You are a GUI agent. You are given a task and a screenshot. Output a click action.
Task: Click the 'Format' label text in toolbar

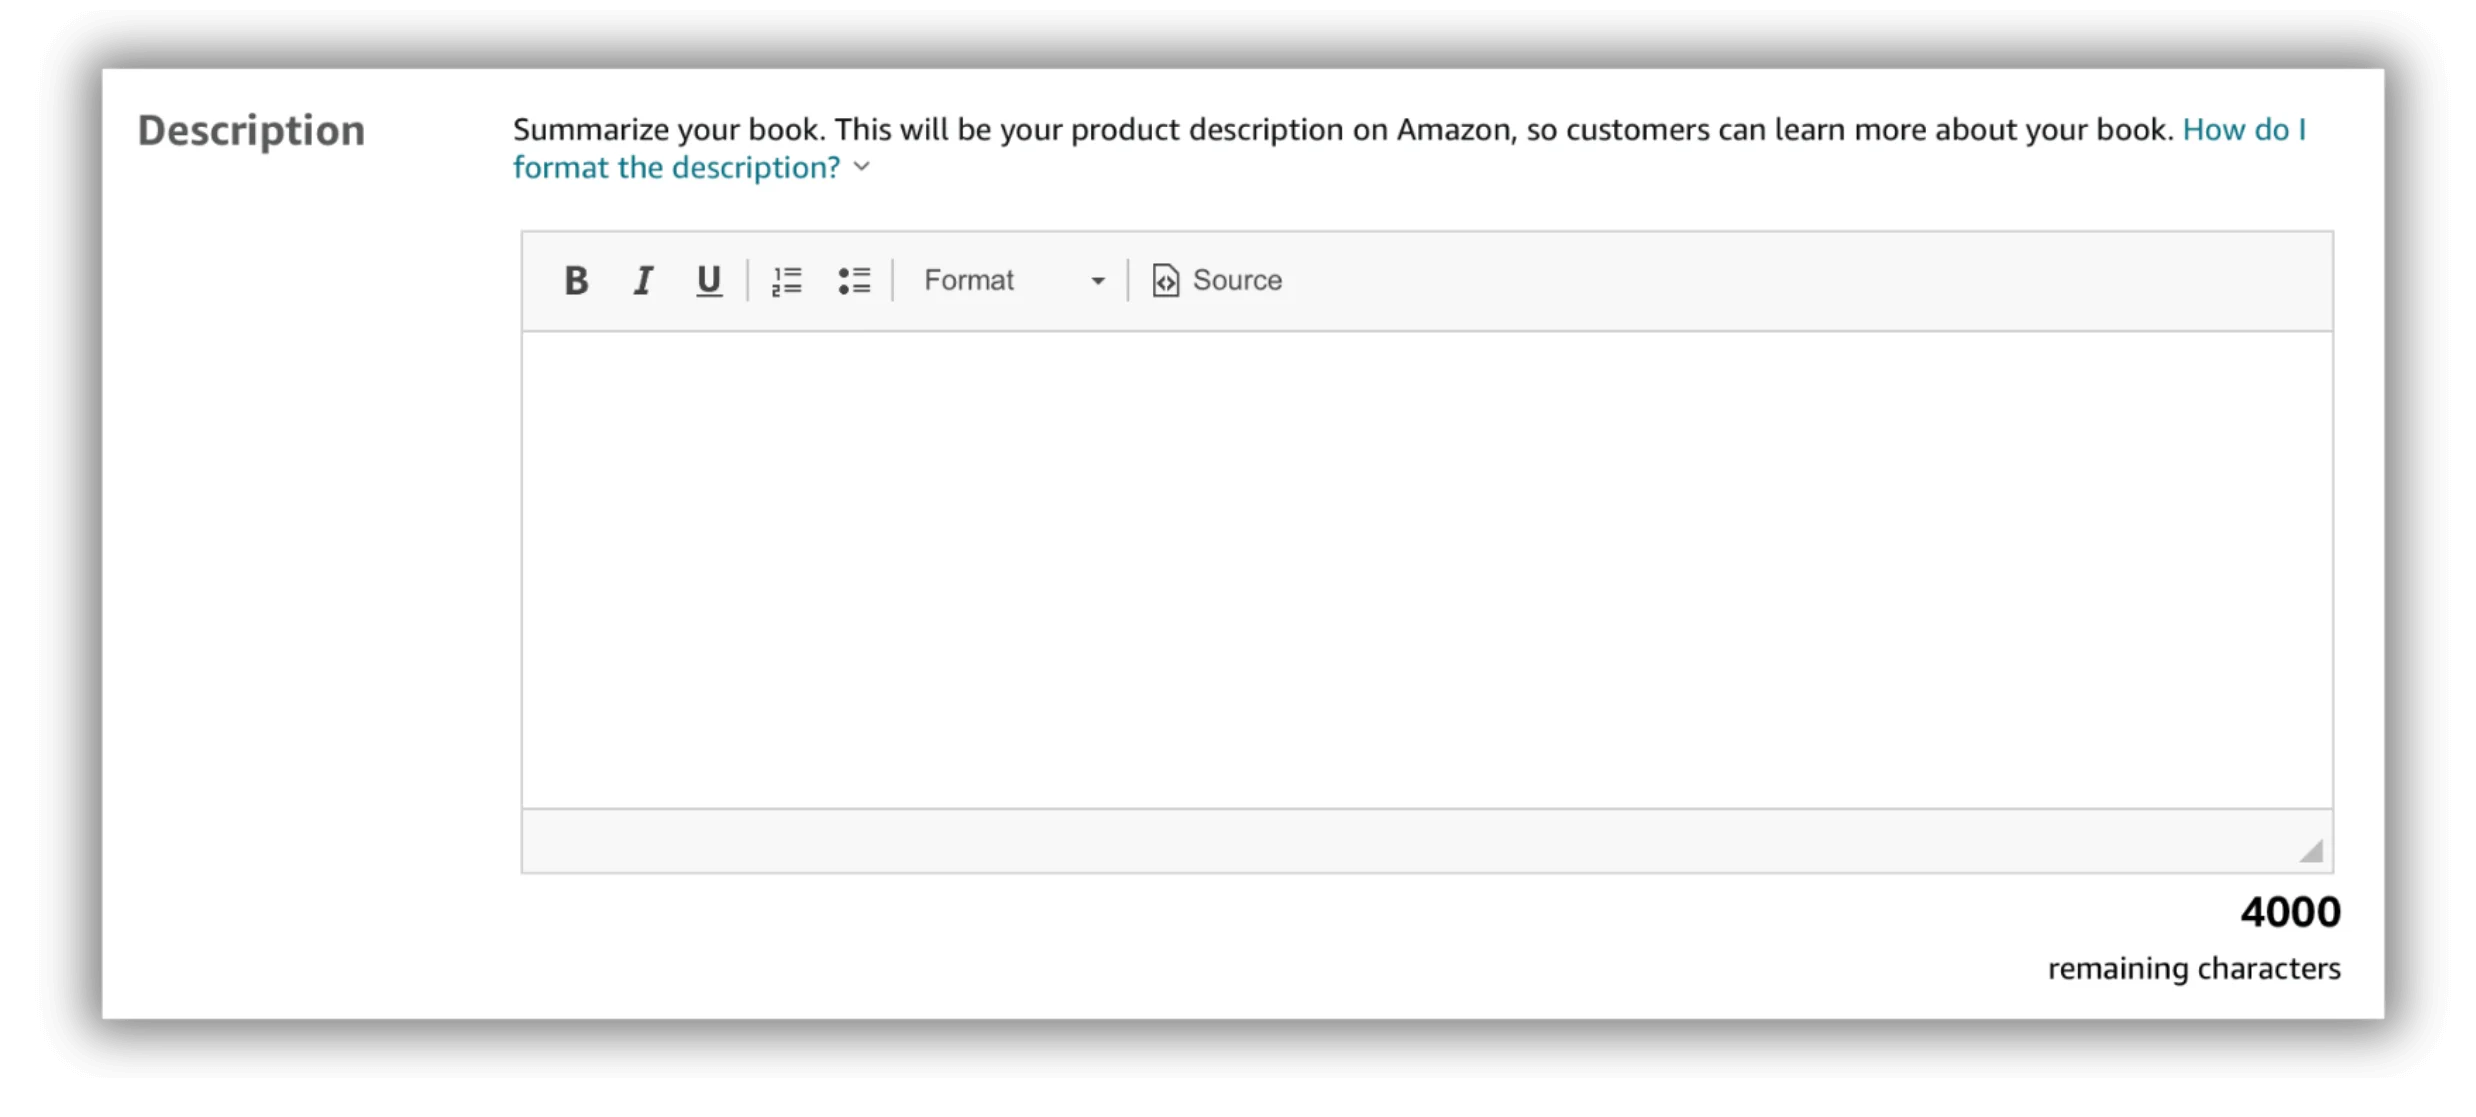tap(968, 281)
